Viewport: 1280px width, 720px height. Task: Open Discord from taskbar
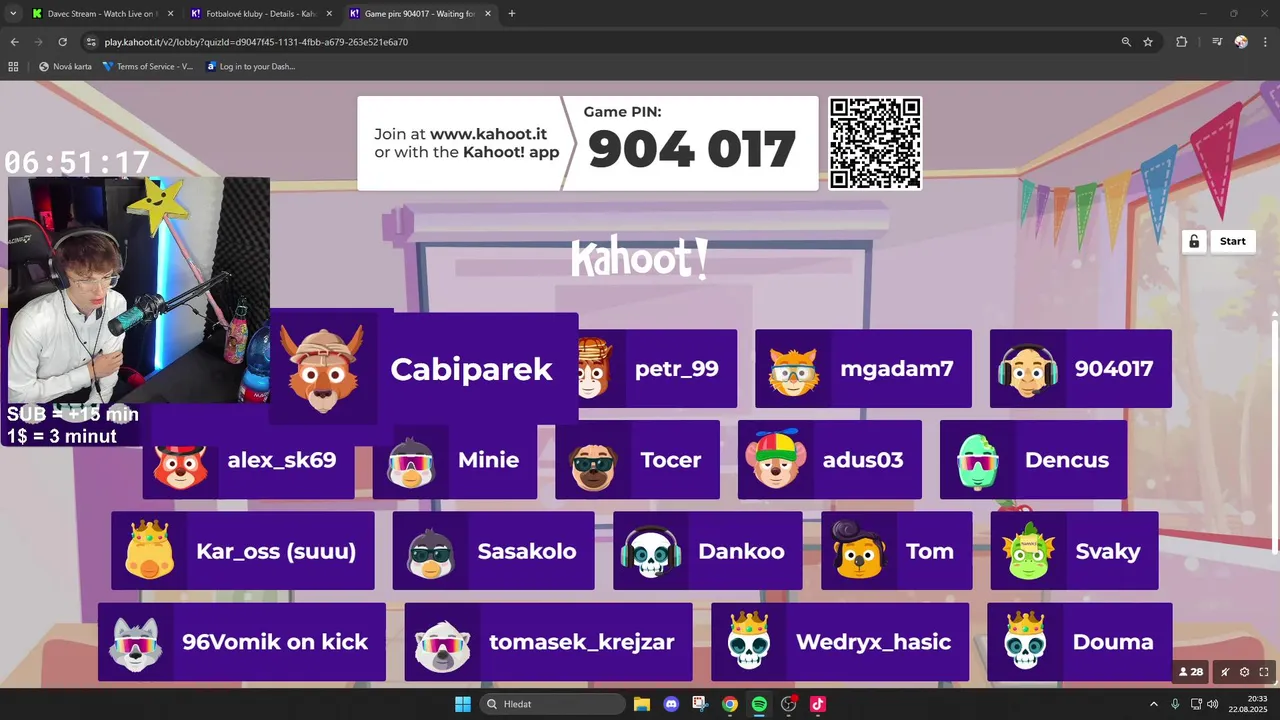(671, 704)
